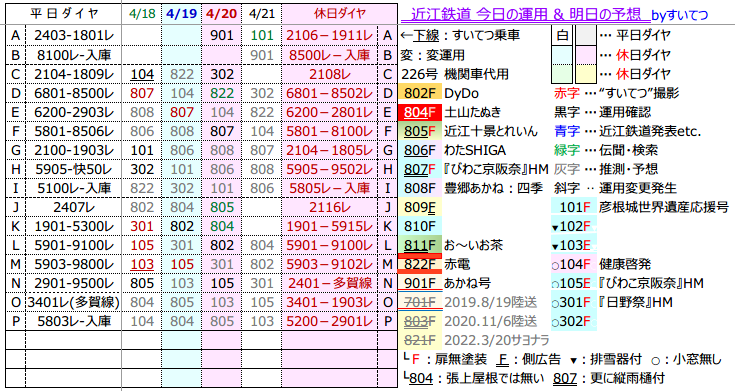Image resolution: width=735 pixels, height=391 pixels.
Task: Click underlined red 103 in row M
Action: point(142,264)
